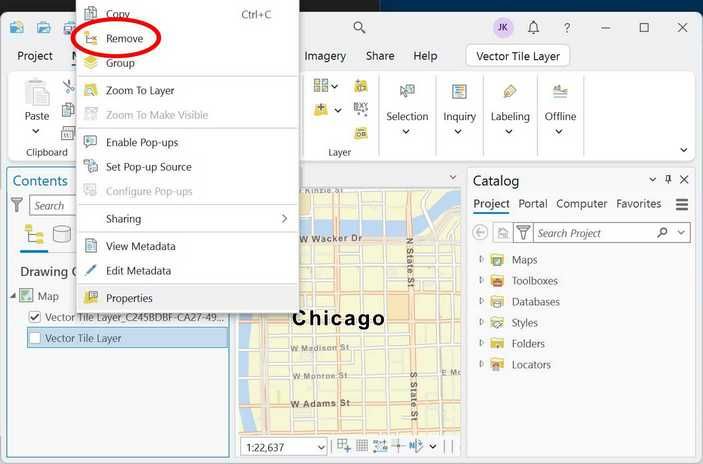Click Catalog search magnifier icon

coord(662,232)
